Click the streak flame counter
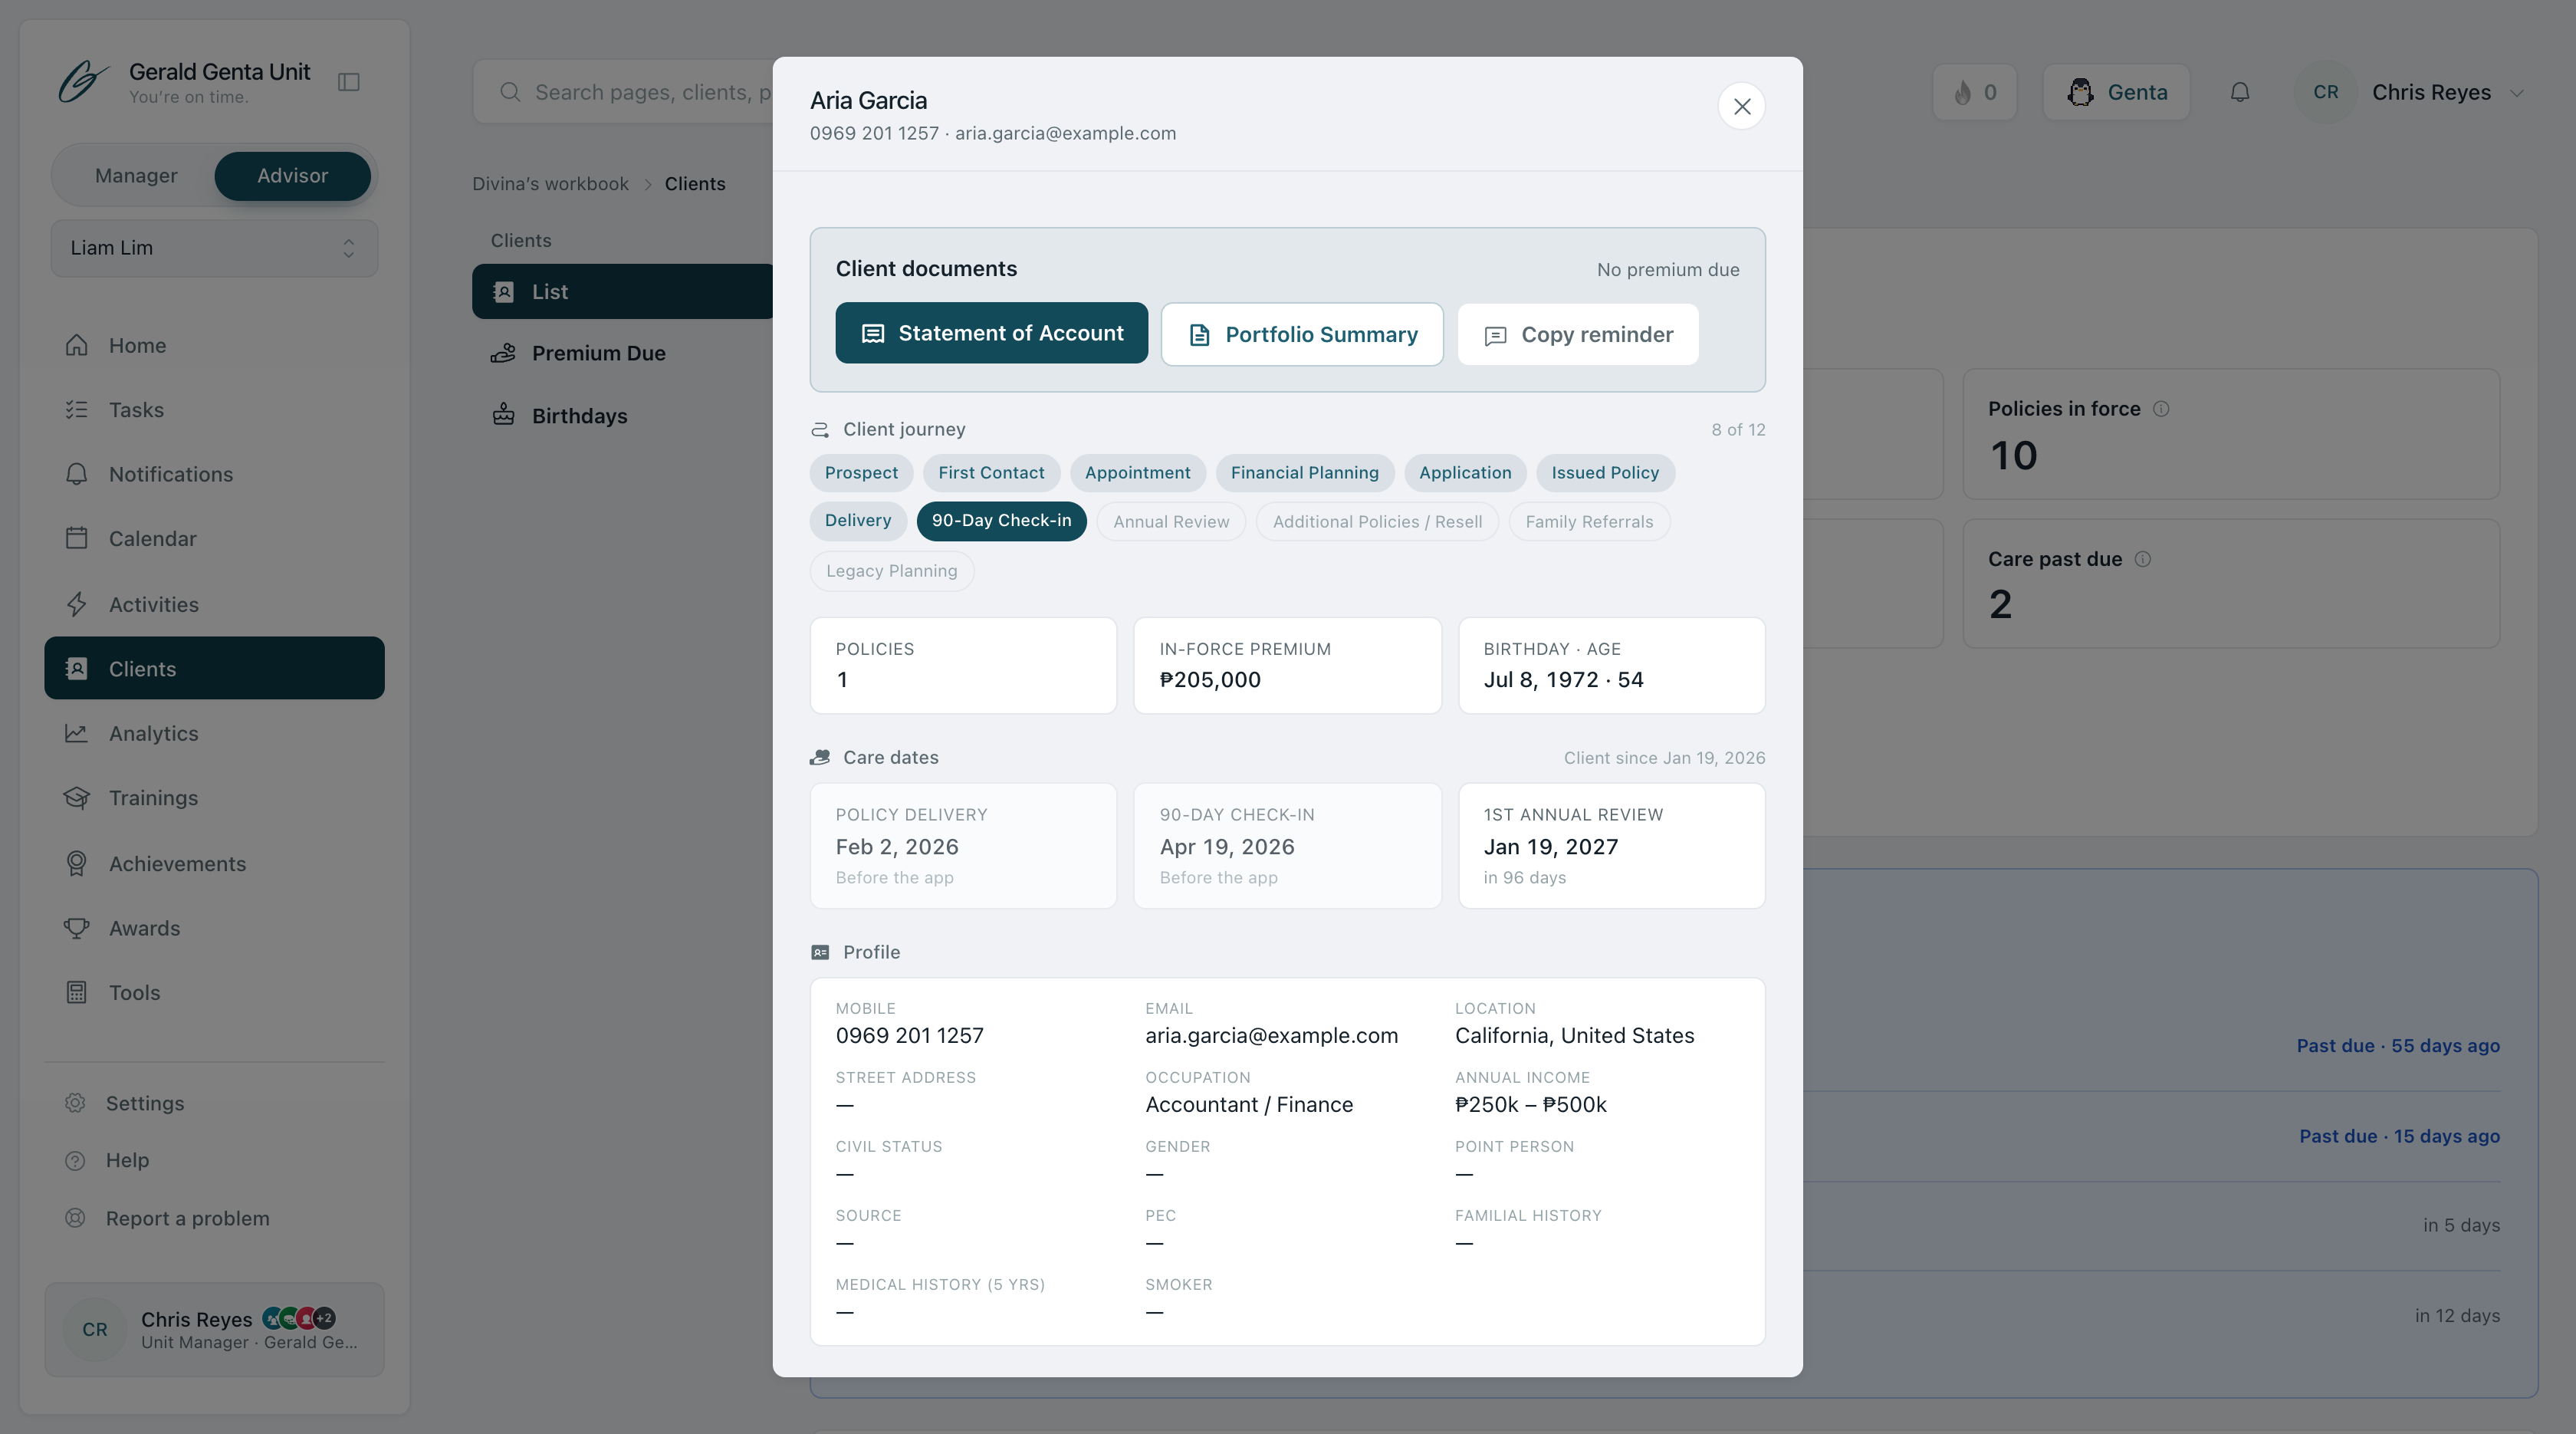 [1975, 92]
